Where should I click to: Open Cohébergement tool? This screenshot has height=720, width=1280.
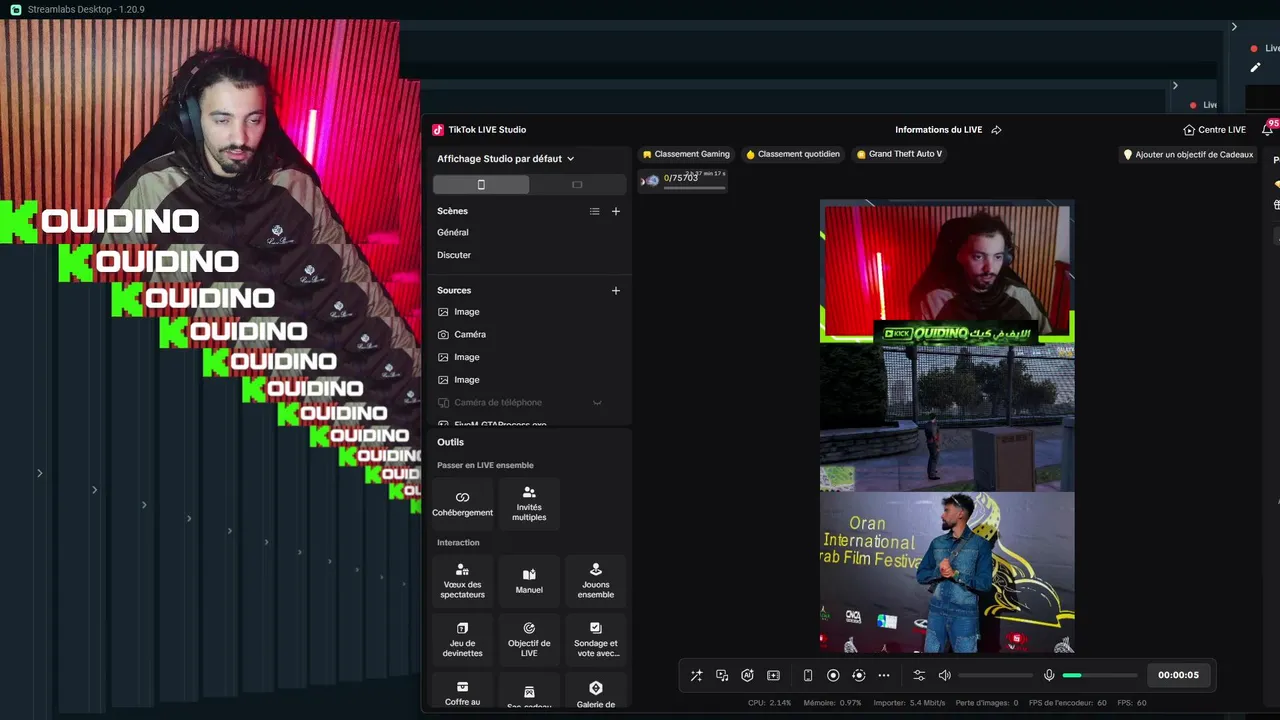(462, 504)
